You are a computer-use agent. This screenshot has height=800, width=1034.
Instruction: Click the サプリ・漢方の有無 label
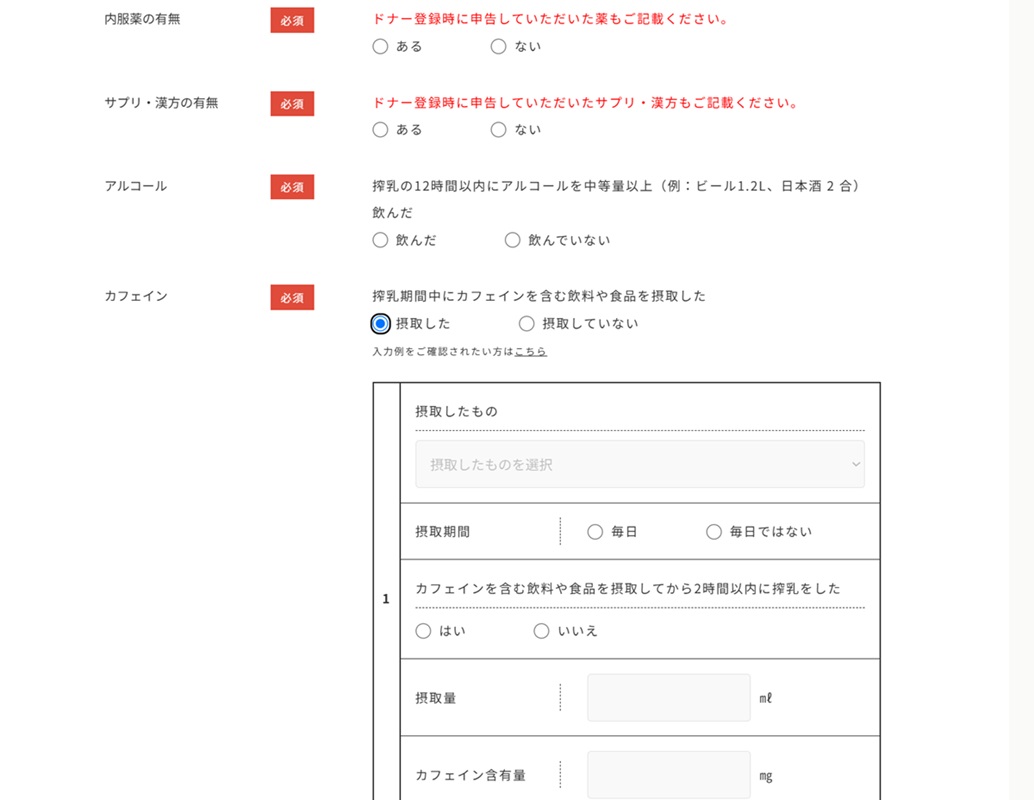pos(162,102)
